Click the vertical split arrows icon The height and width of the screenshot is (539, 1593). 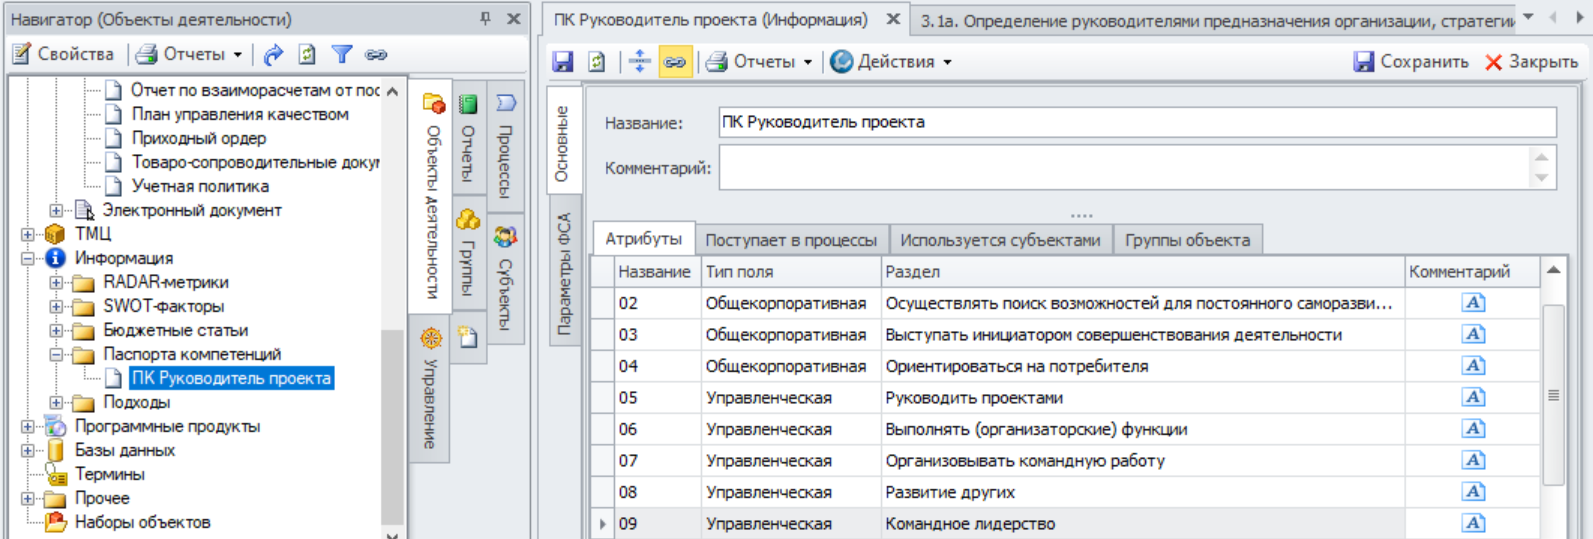[640, 62]
